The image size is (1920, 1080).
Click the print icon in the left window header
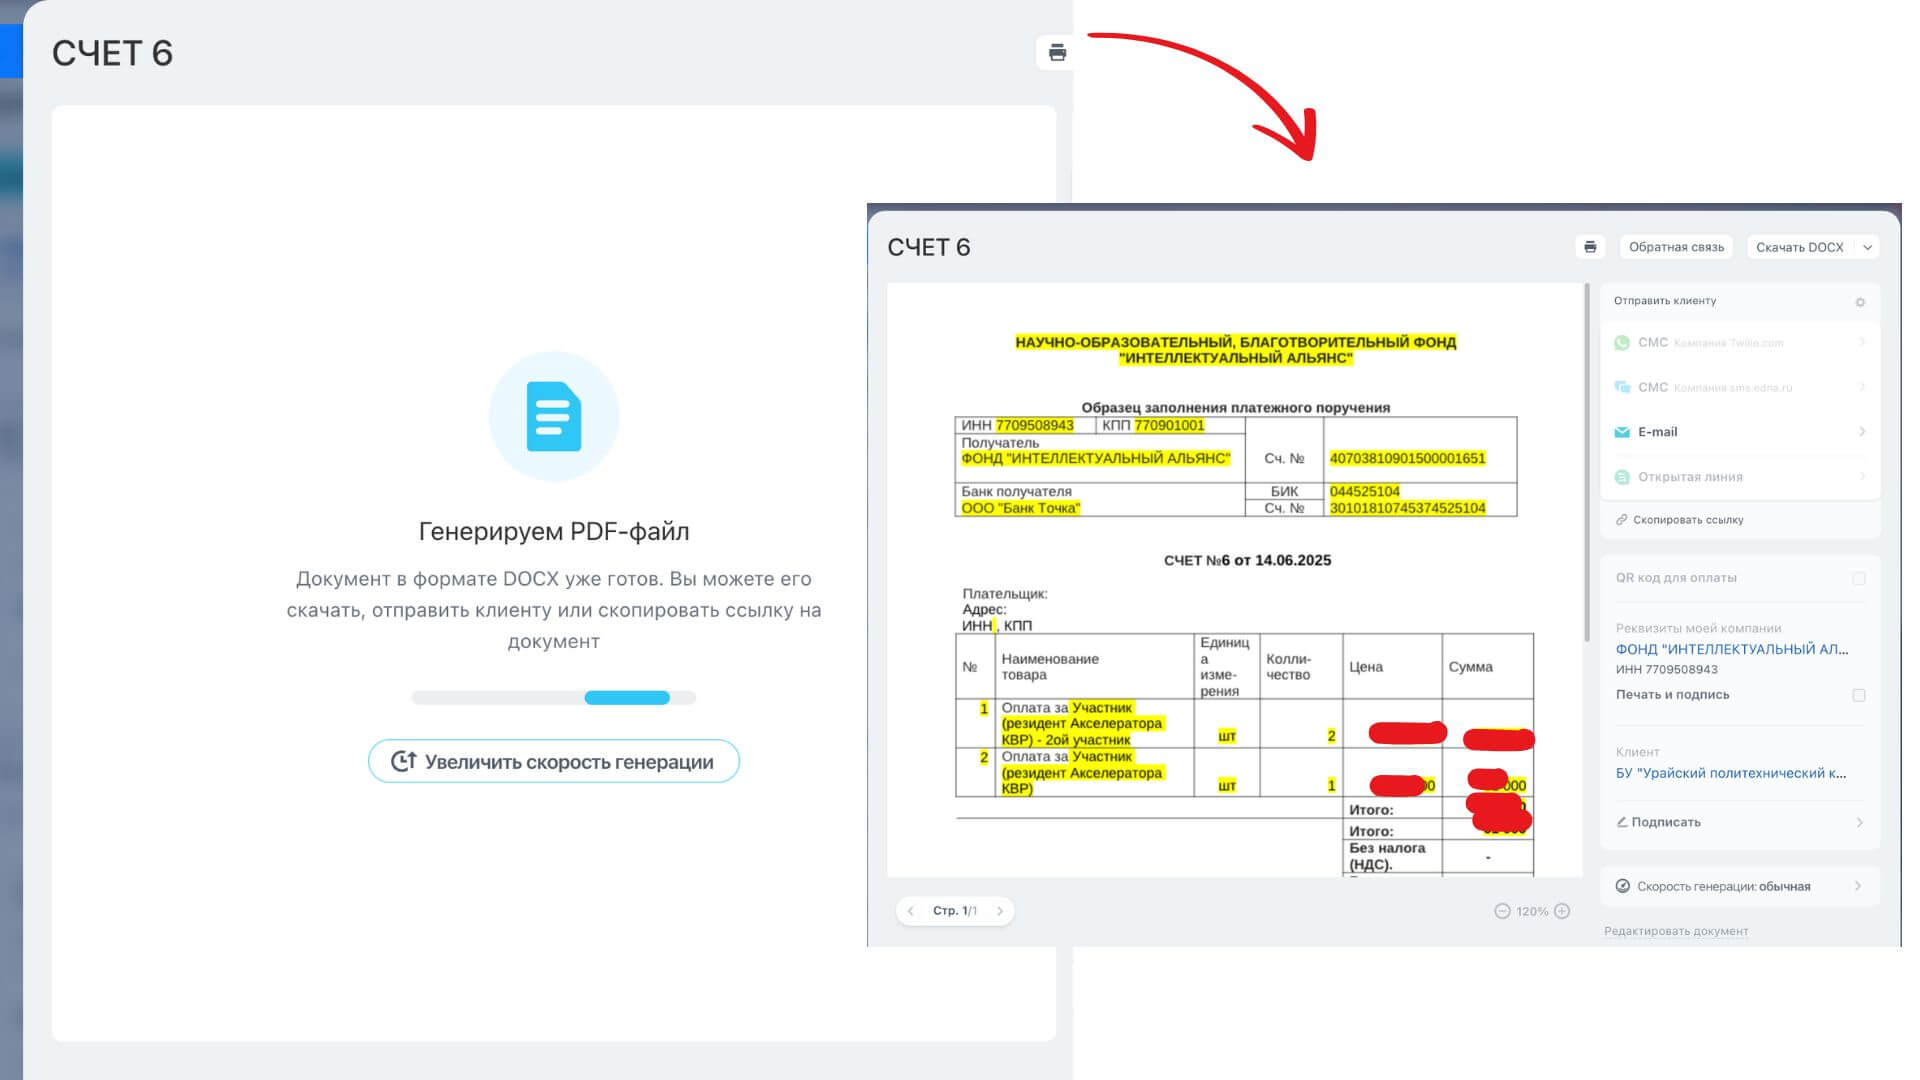tap(1057, 53)
